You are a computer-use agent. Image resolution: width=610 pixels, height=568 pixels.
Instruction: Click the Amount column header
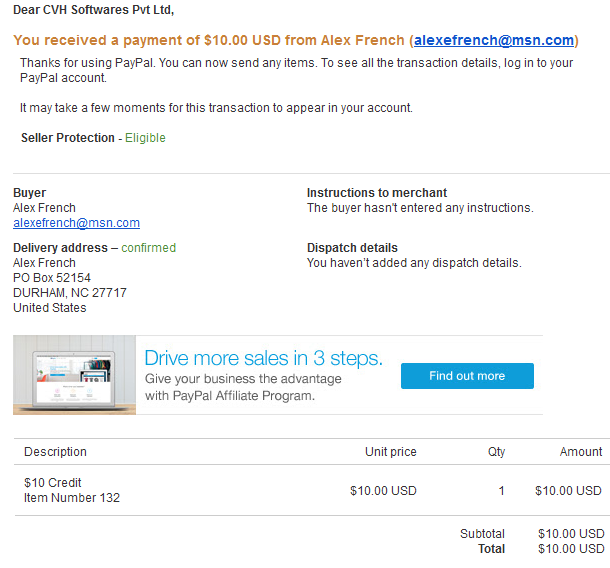click(x=581, y=452)
